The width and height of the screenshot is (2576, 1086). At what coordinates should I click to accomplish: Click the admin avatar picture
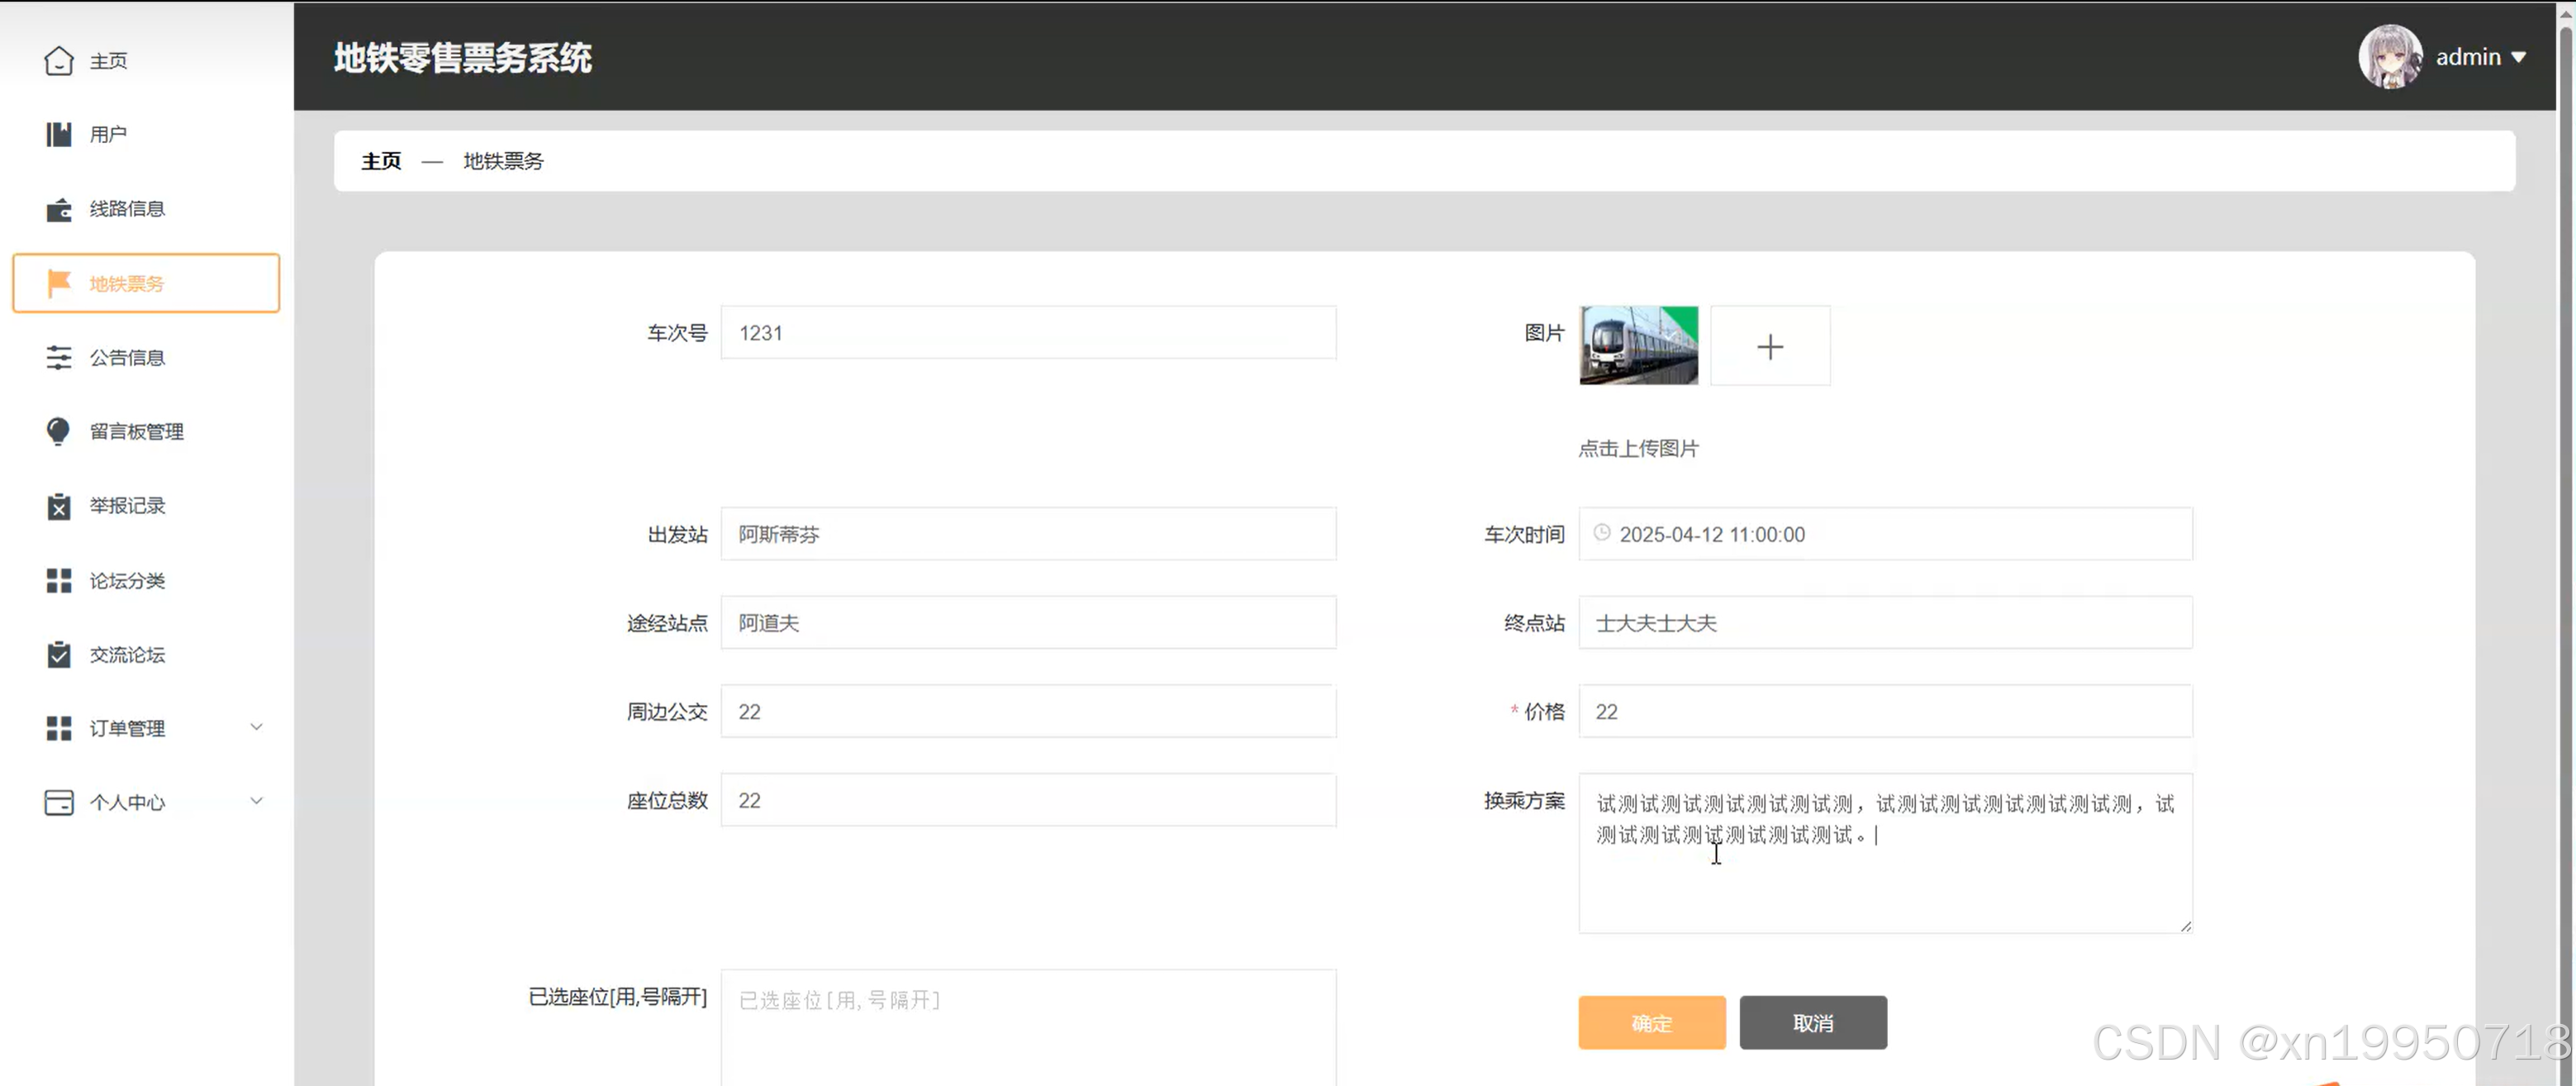coord(2390,57)
